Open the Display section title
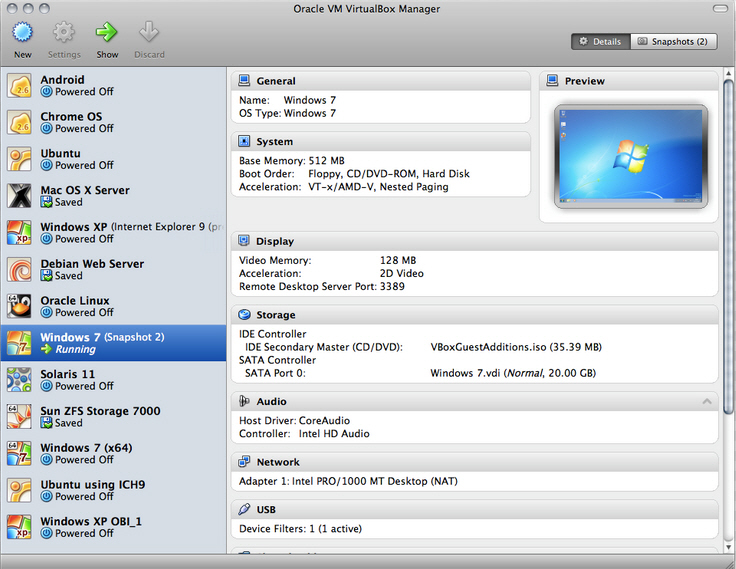The image size is (736, 569). pos(274,241)
